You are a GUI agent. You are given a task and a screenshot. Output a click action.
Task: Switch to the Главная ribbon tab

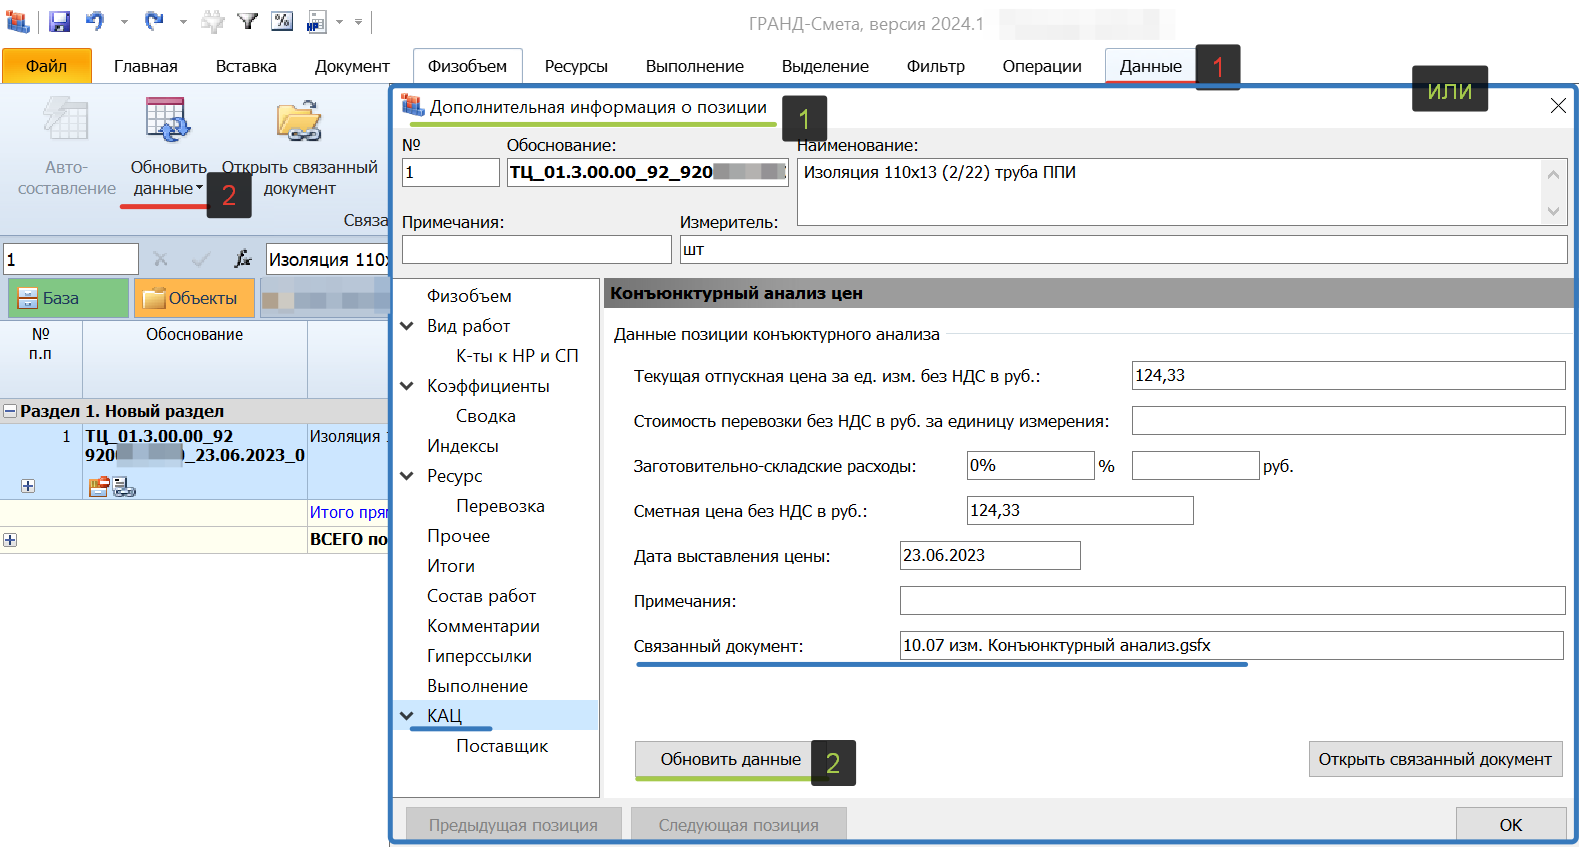tap(146, 66)
